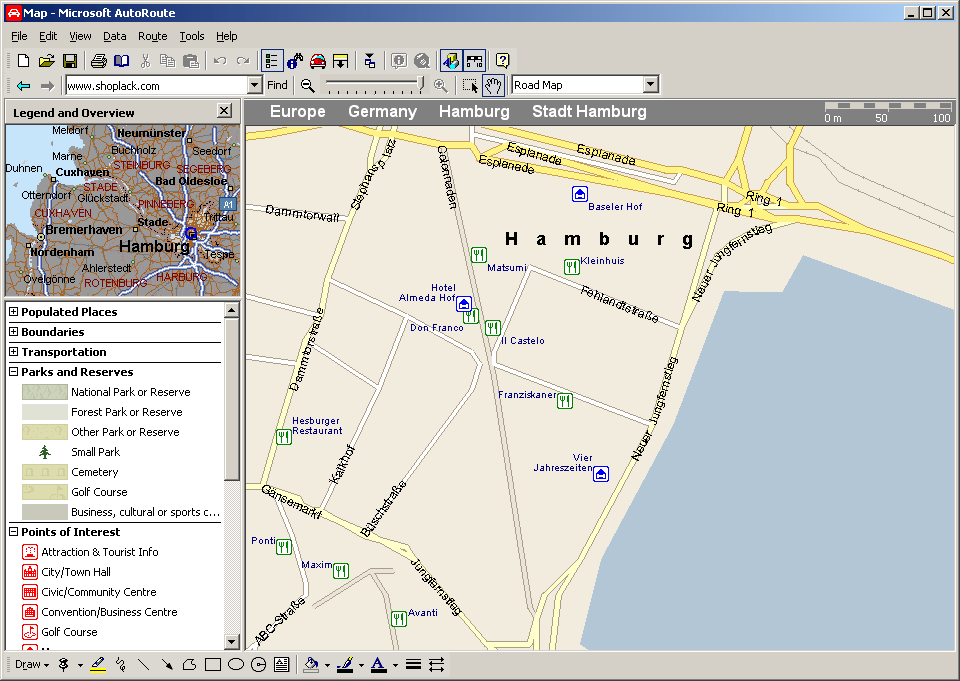Select the yellow Highlighter tool
The image size is (960, 681).
coord(98,664)
